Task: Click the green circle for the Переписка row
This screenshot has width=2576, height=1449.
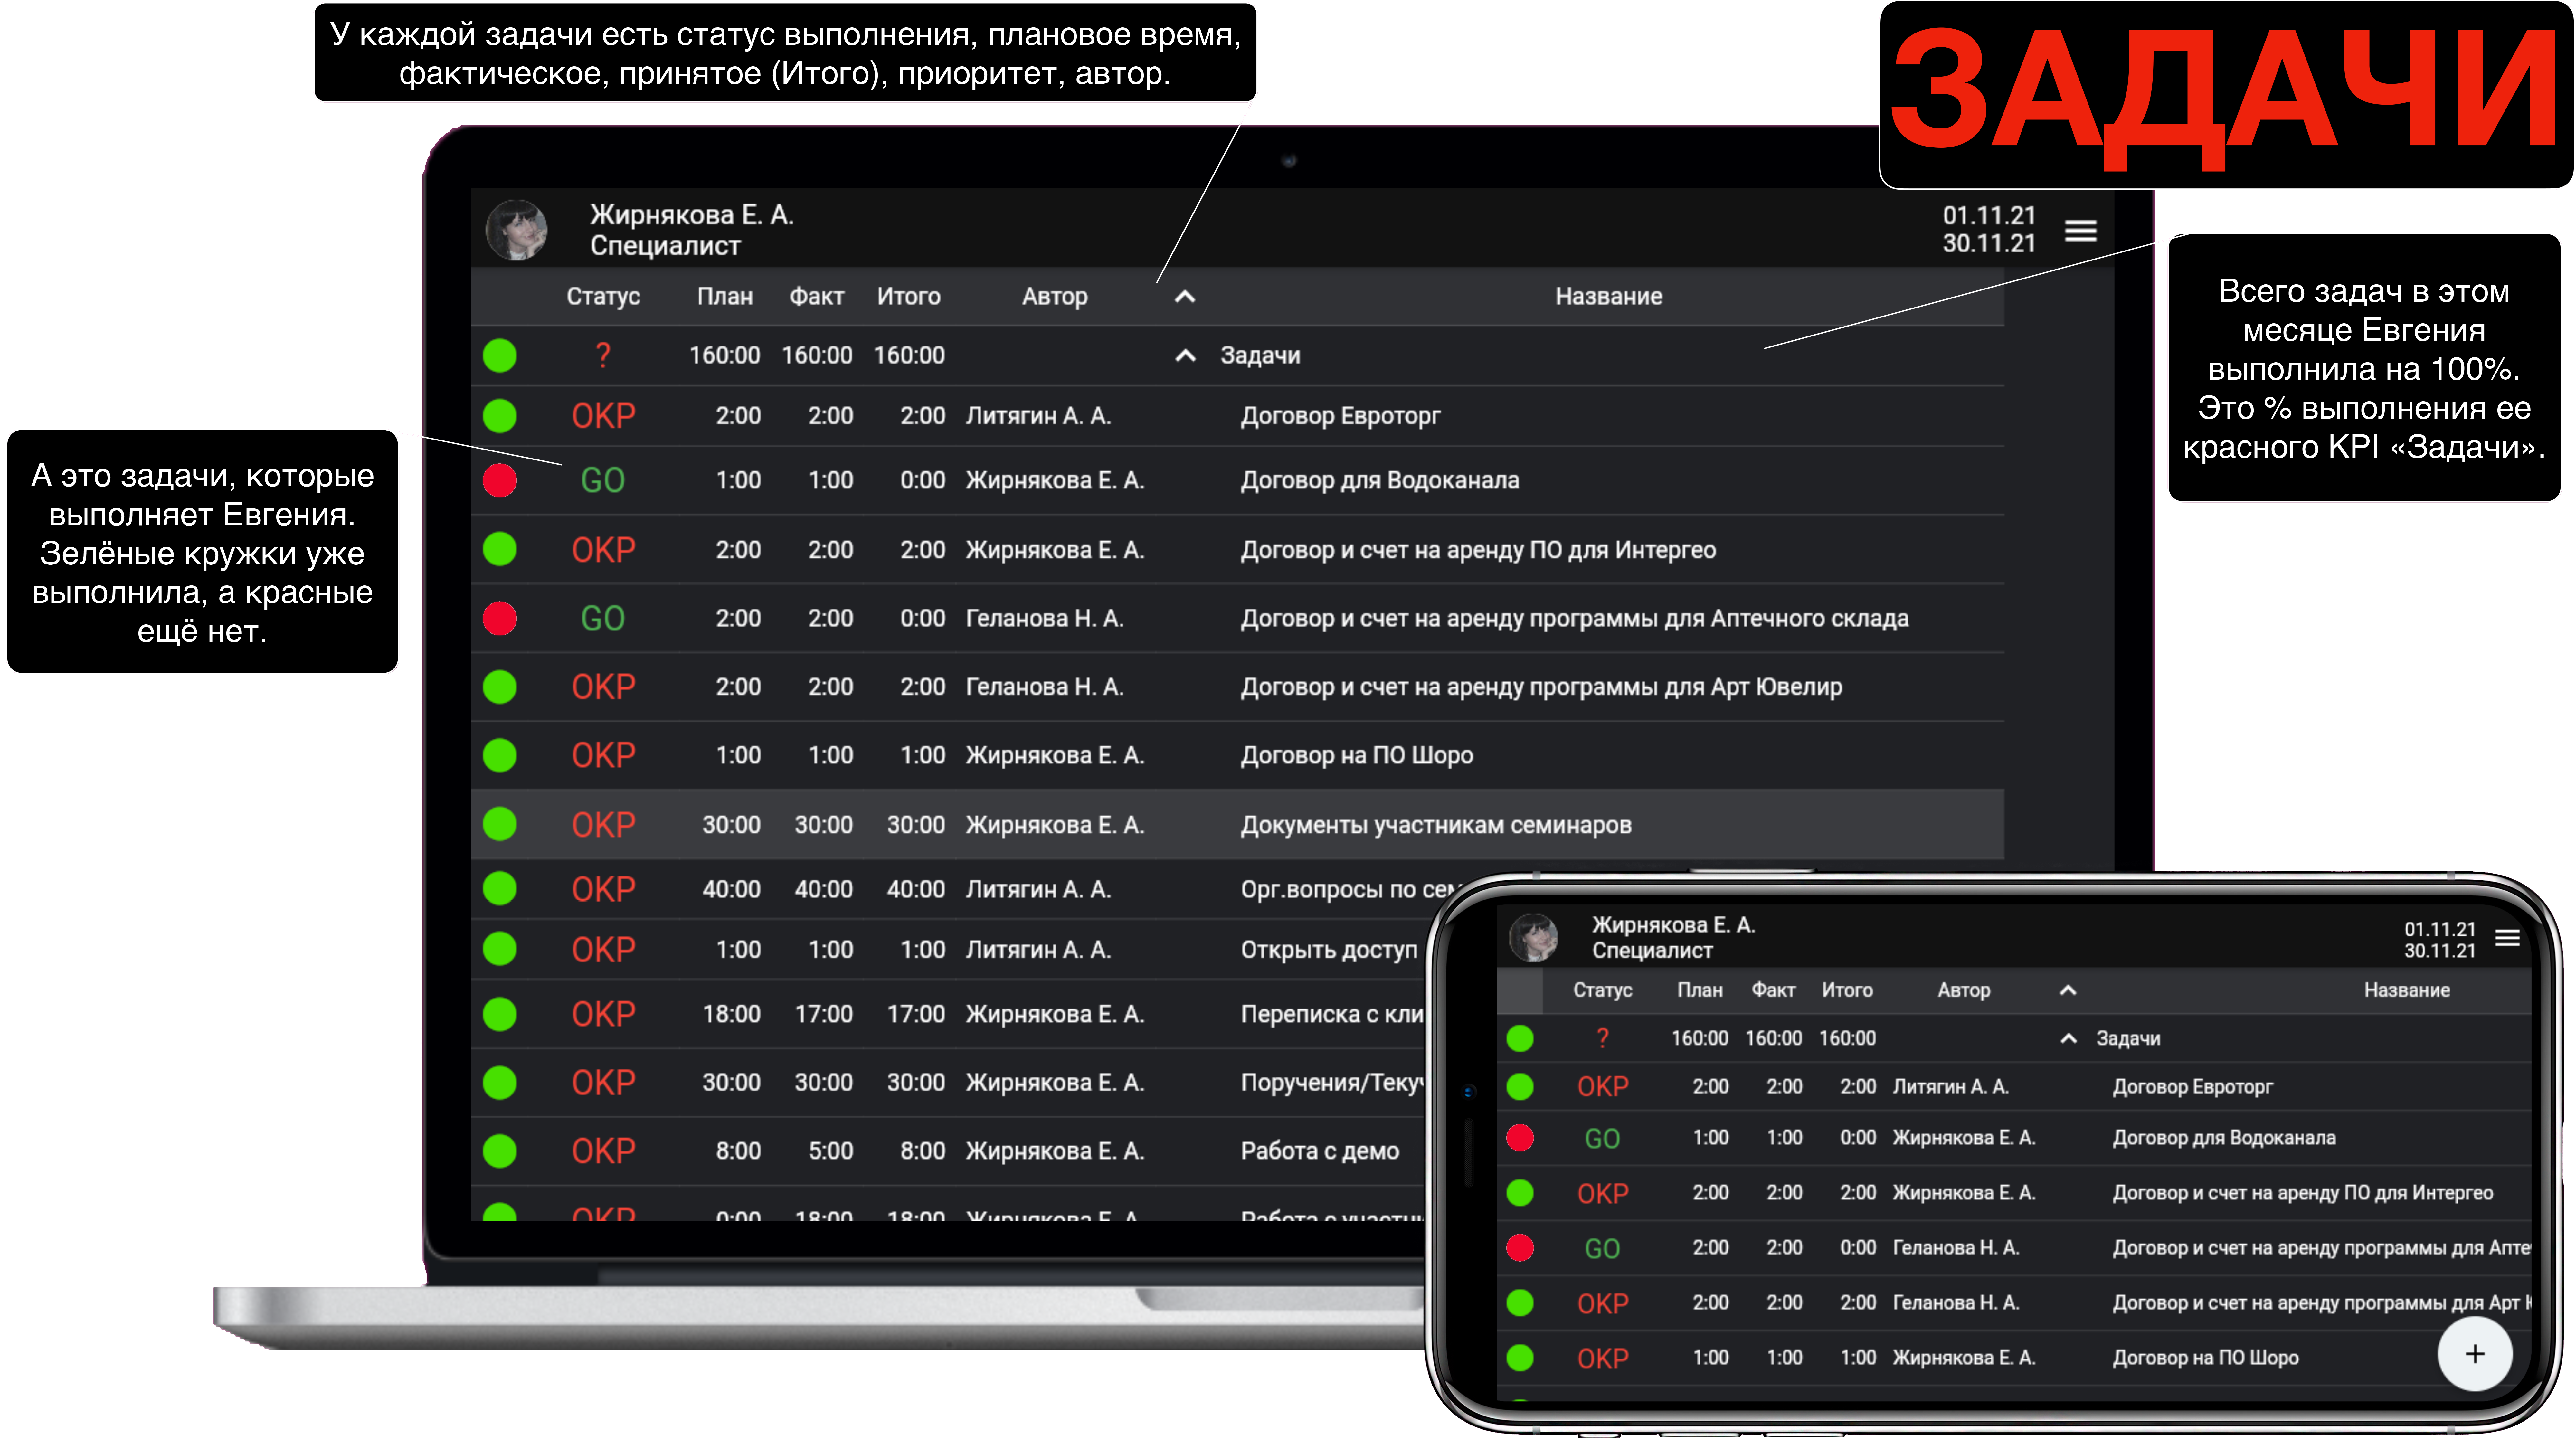Action: tap(500, 1014)
